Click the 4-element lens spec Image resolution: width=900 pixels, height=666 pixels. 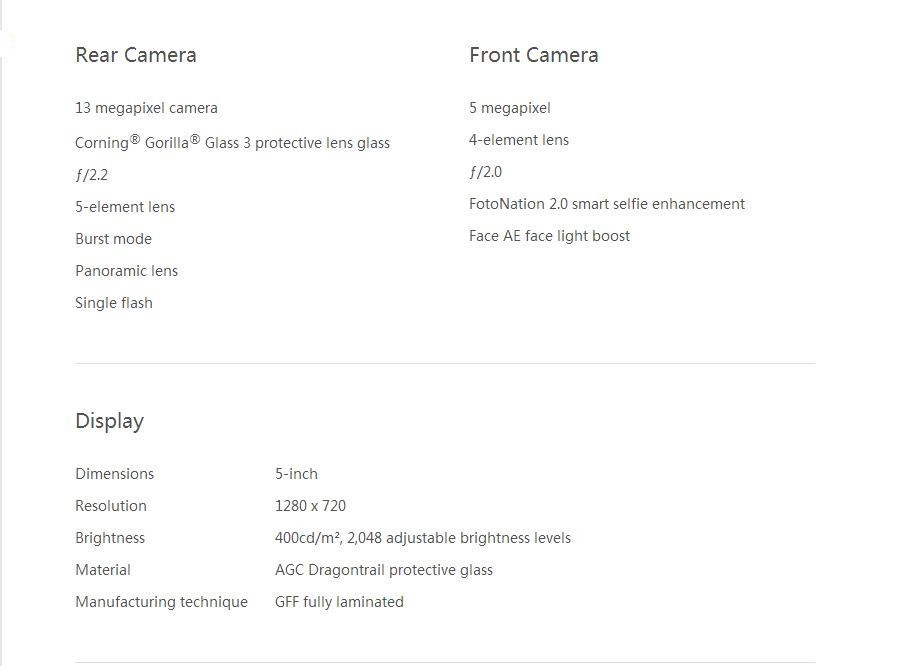[x=519, y=140]
